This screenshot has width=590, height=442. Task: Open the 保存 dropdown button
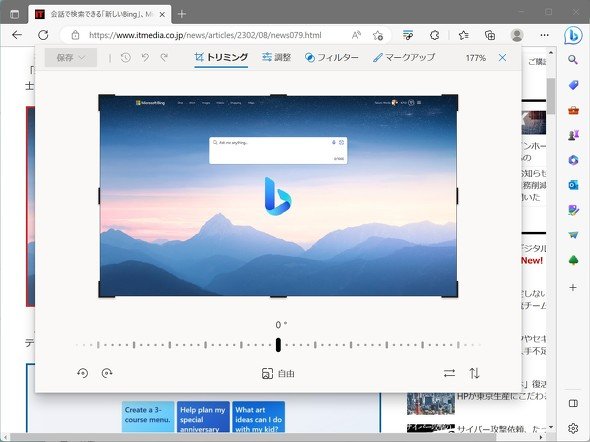coord(71,58)
